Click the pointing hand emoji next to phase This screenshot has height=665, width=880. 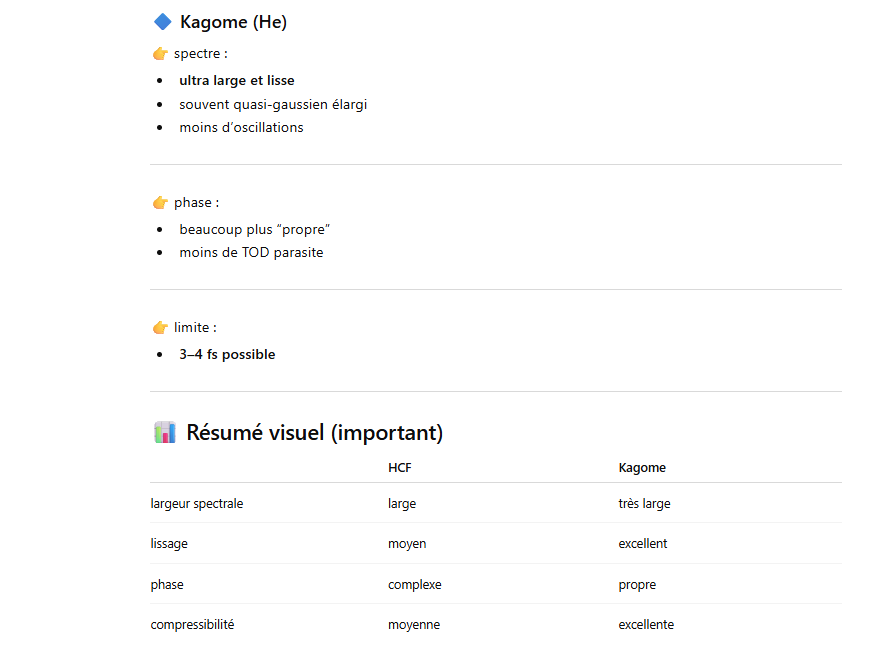[161, 203]
